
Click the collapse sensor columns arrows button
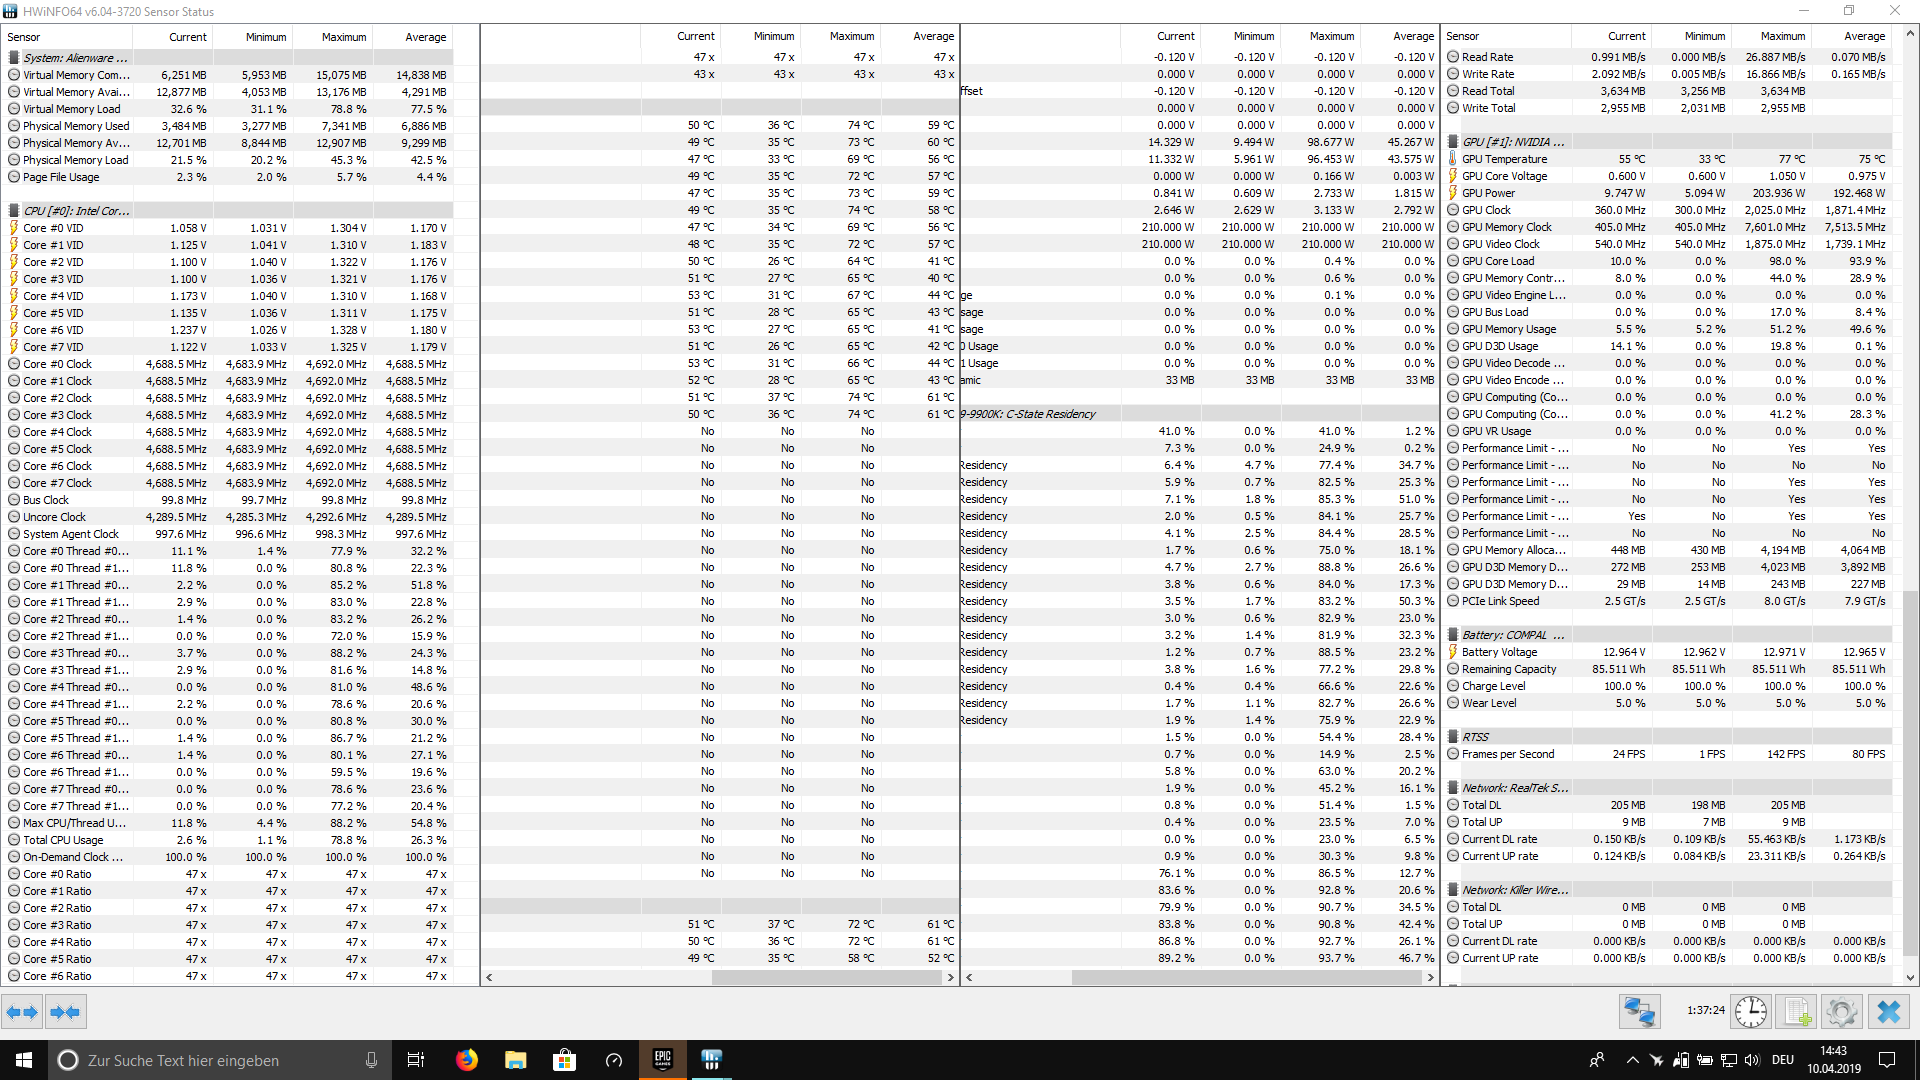tap(65, 1012)
